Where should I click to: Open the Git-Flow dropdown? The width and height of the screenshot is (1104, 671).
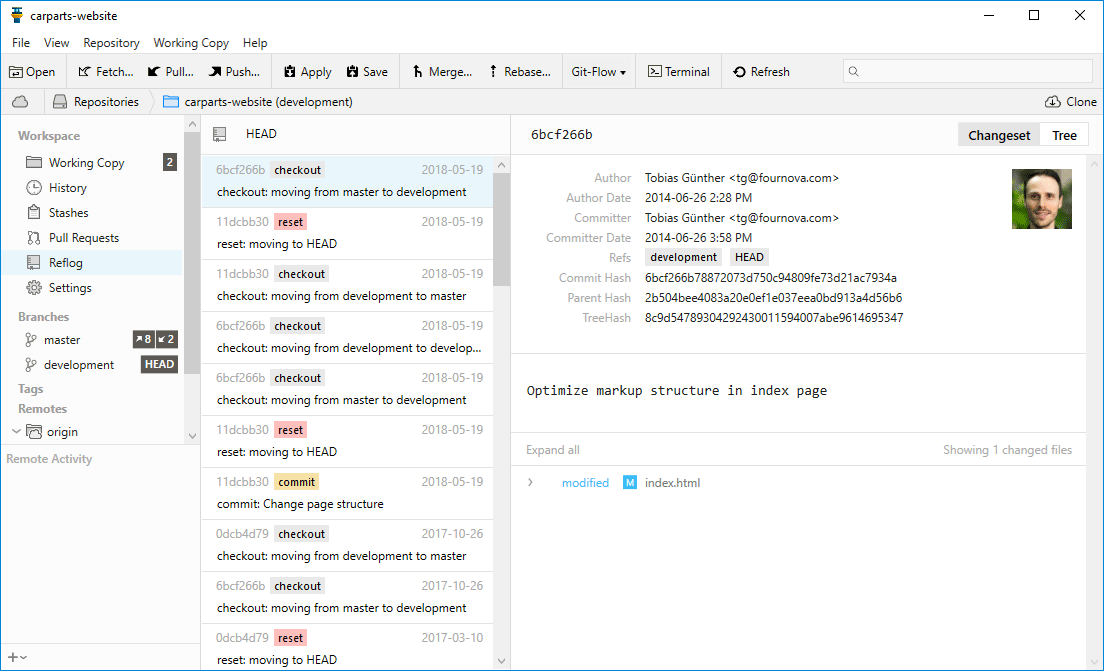click(598, 72)
